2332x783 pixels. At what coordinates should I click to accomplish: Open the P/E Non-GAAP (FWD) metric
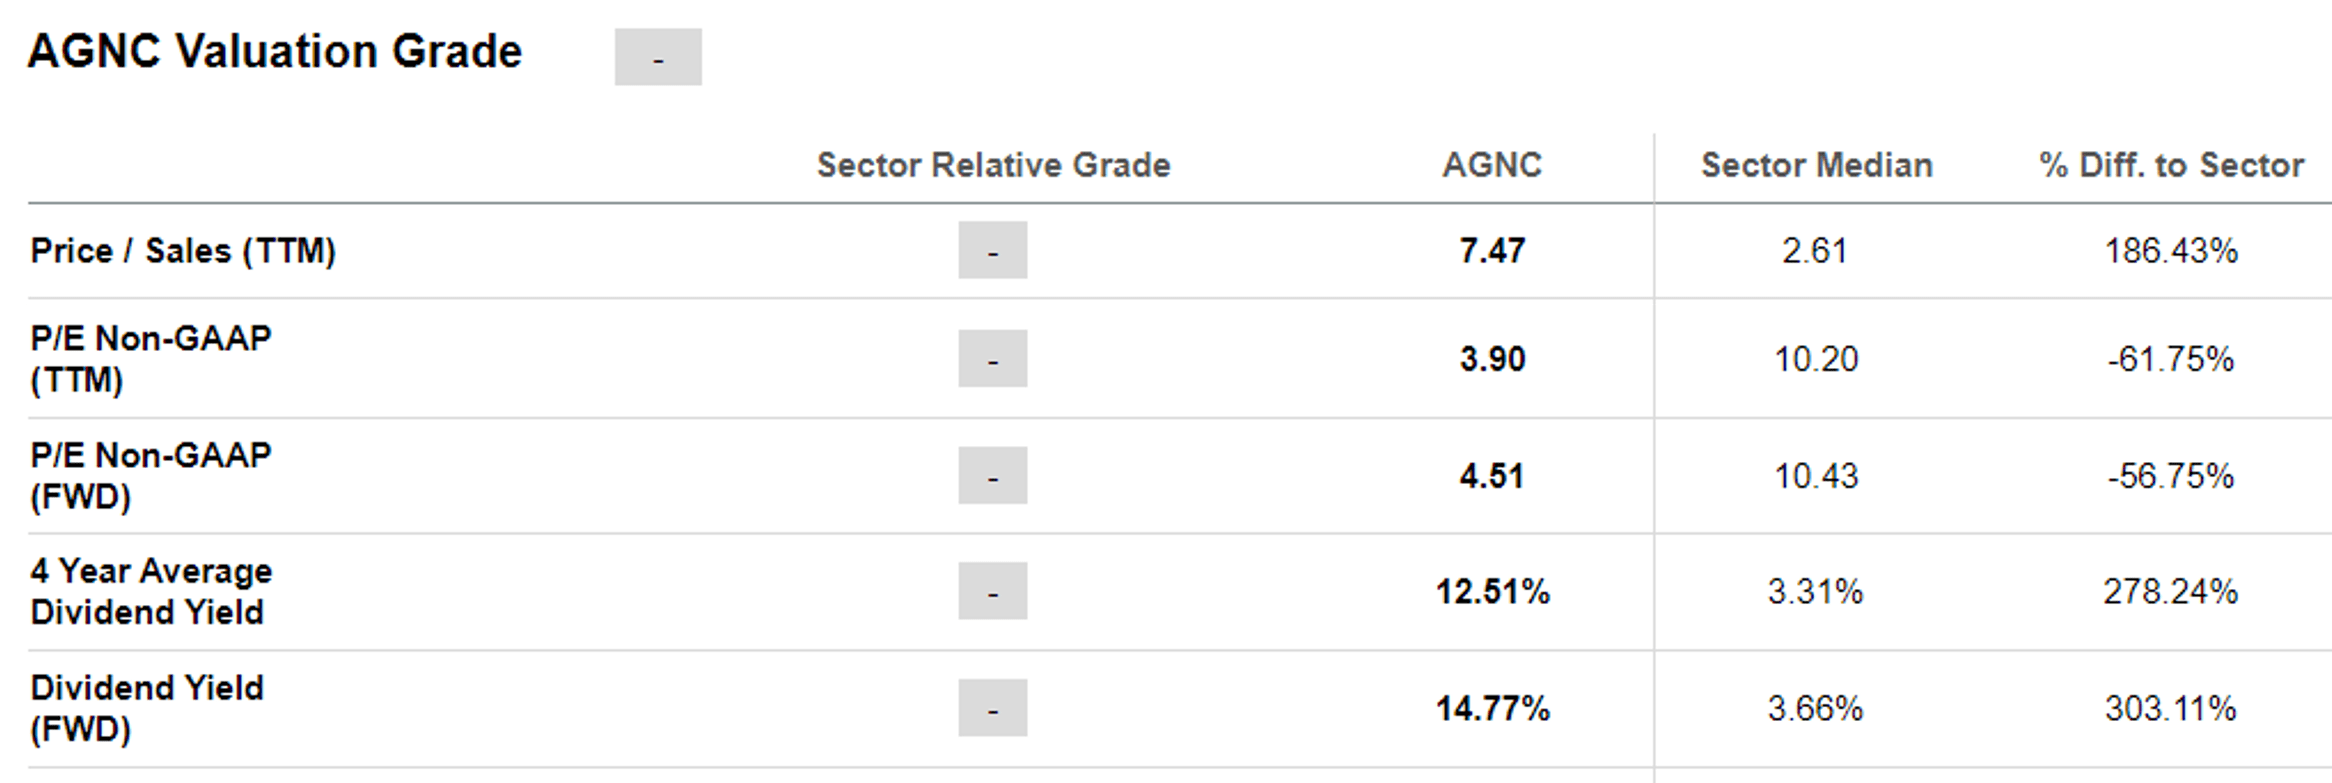(150, 476)
